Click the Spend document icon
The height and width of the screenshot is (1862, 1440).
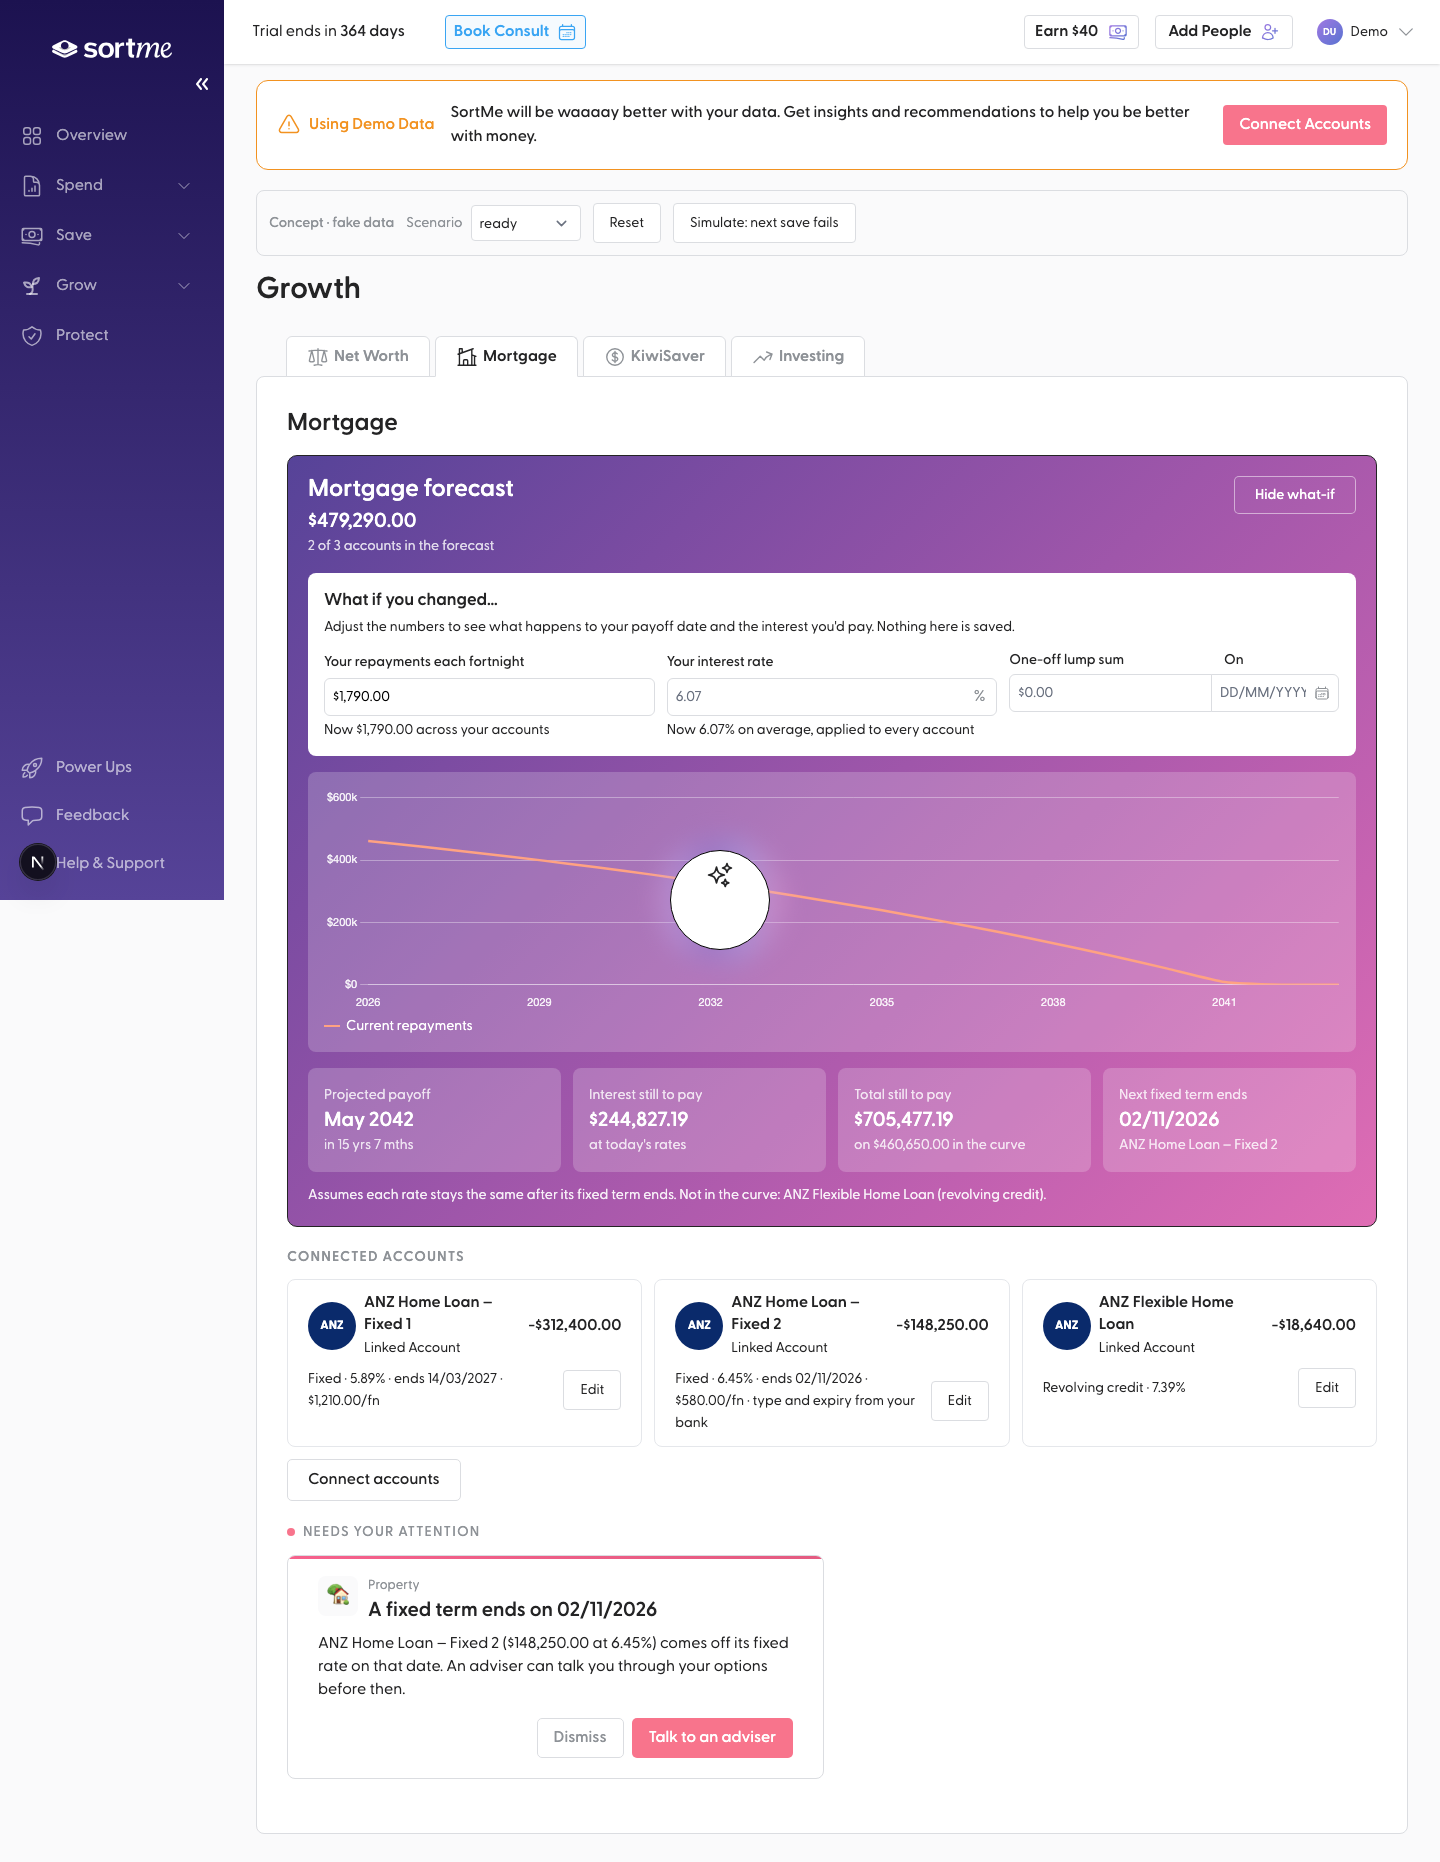(x=32, y=185)
